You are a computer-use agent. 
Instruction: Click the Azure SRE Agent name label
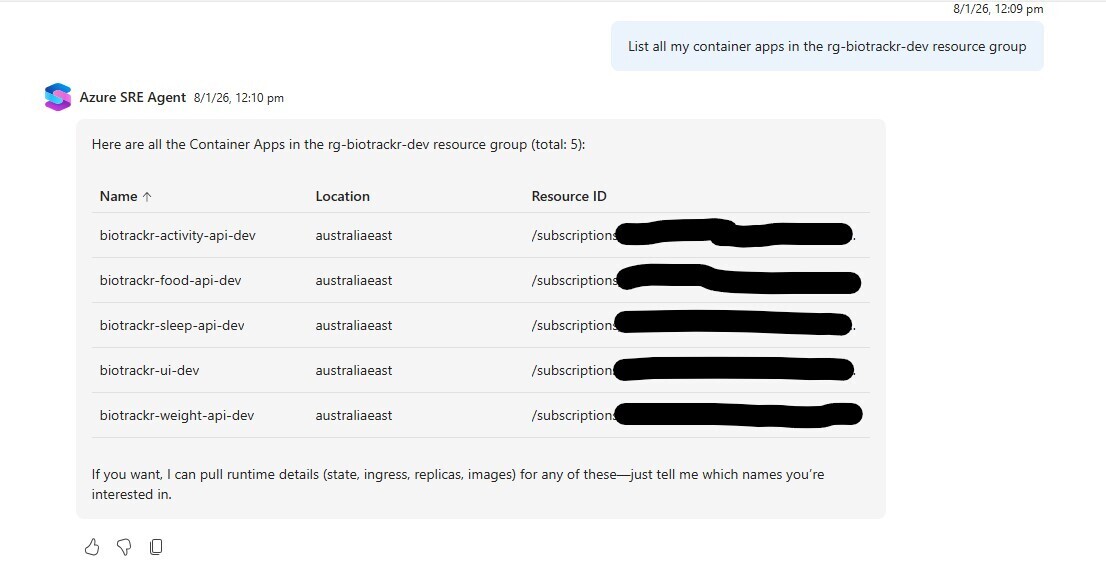(132, 97)
